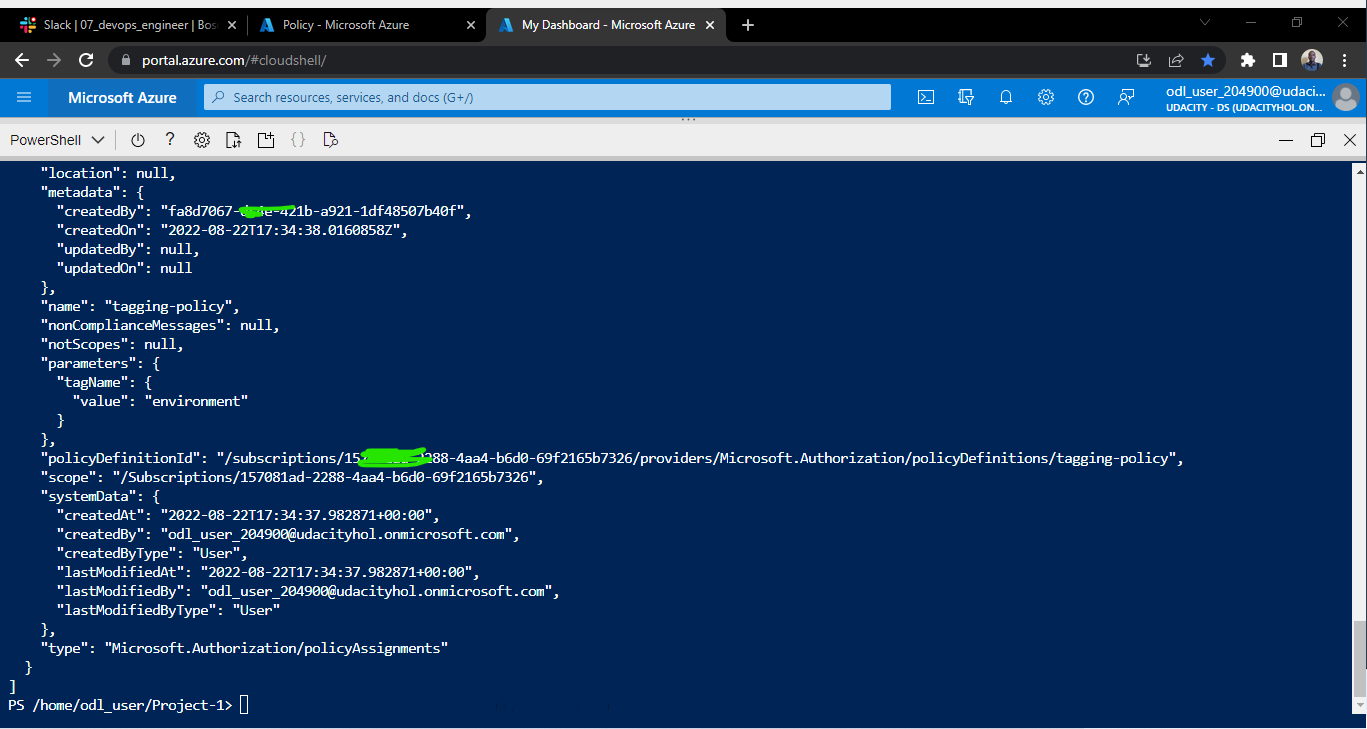1367x729 pixels.
Task: Open the Cloud Shell web preview icon
Action: click(330, 139)
